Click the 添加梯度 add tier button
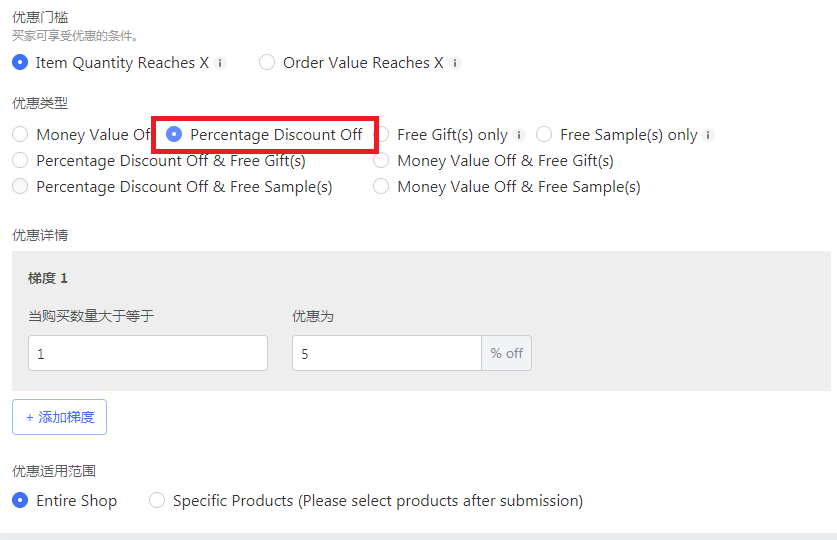This screenshot has width=837, height=540. [x=59, y=417]
